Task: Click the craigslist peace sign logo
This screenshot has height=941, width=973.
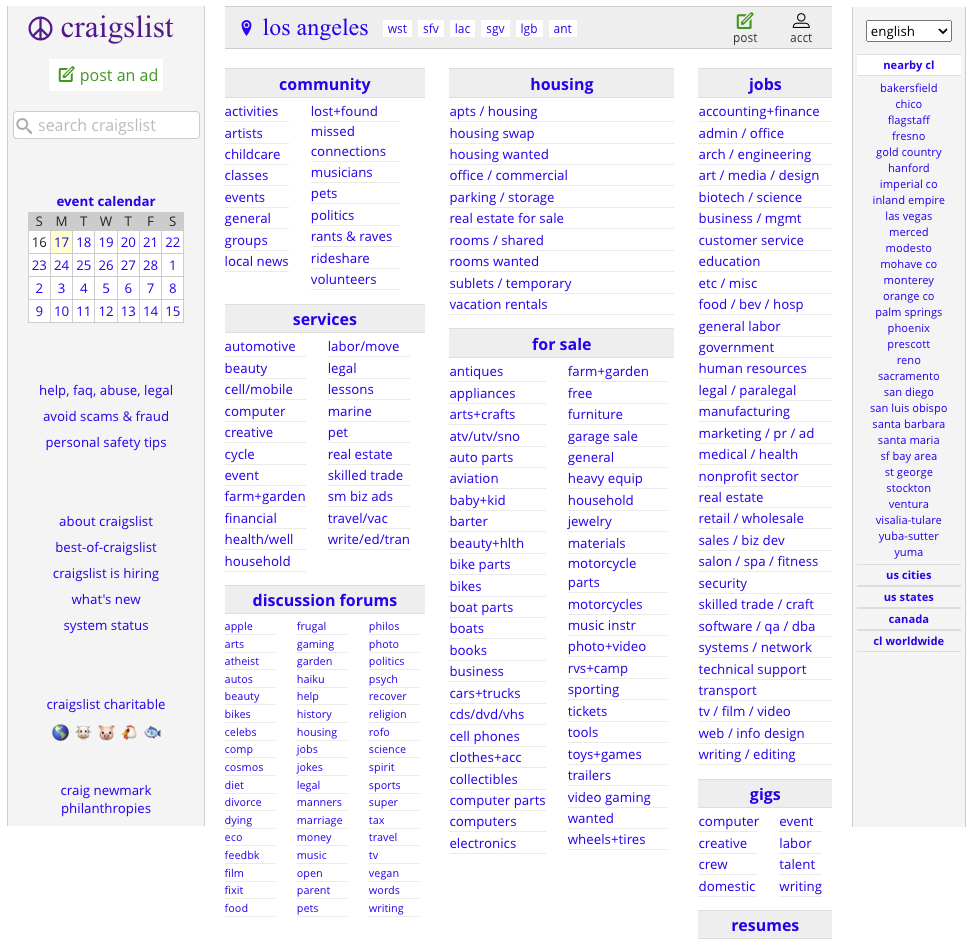Action: coord(40,29)
